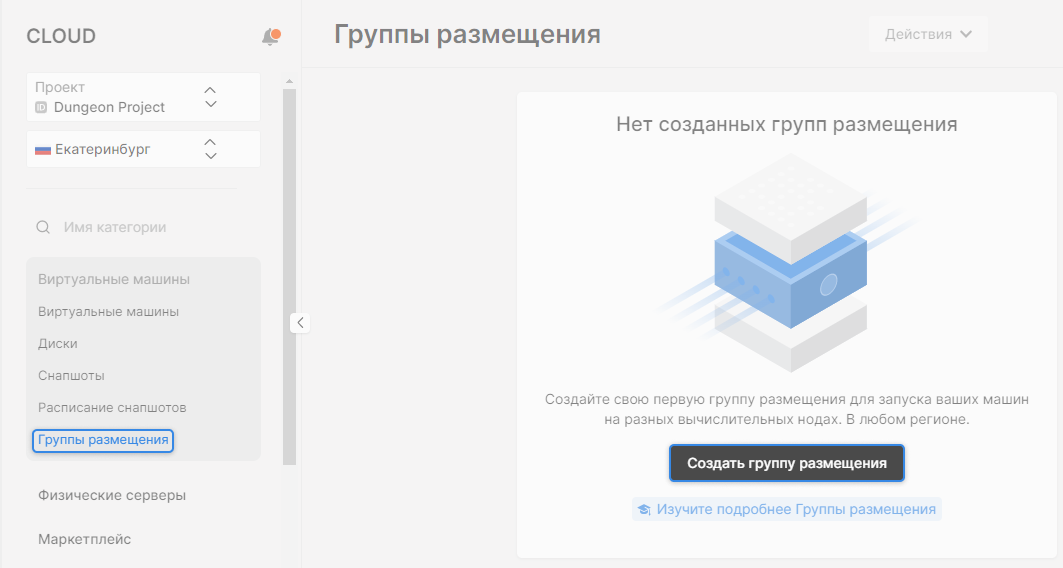Click the server stack illustration
The image size is (1063, 568).
[790, 263]
